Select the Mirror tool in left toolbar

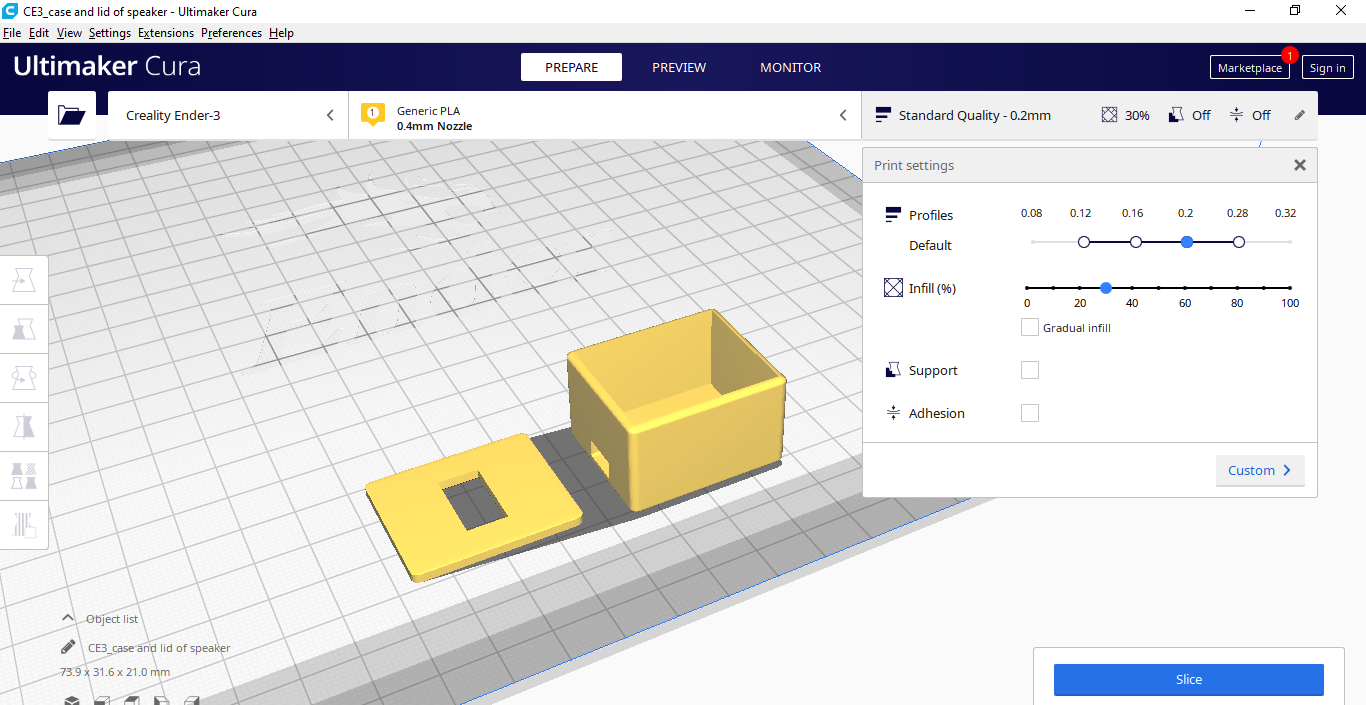tap(24, 427)
